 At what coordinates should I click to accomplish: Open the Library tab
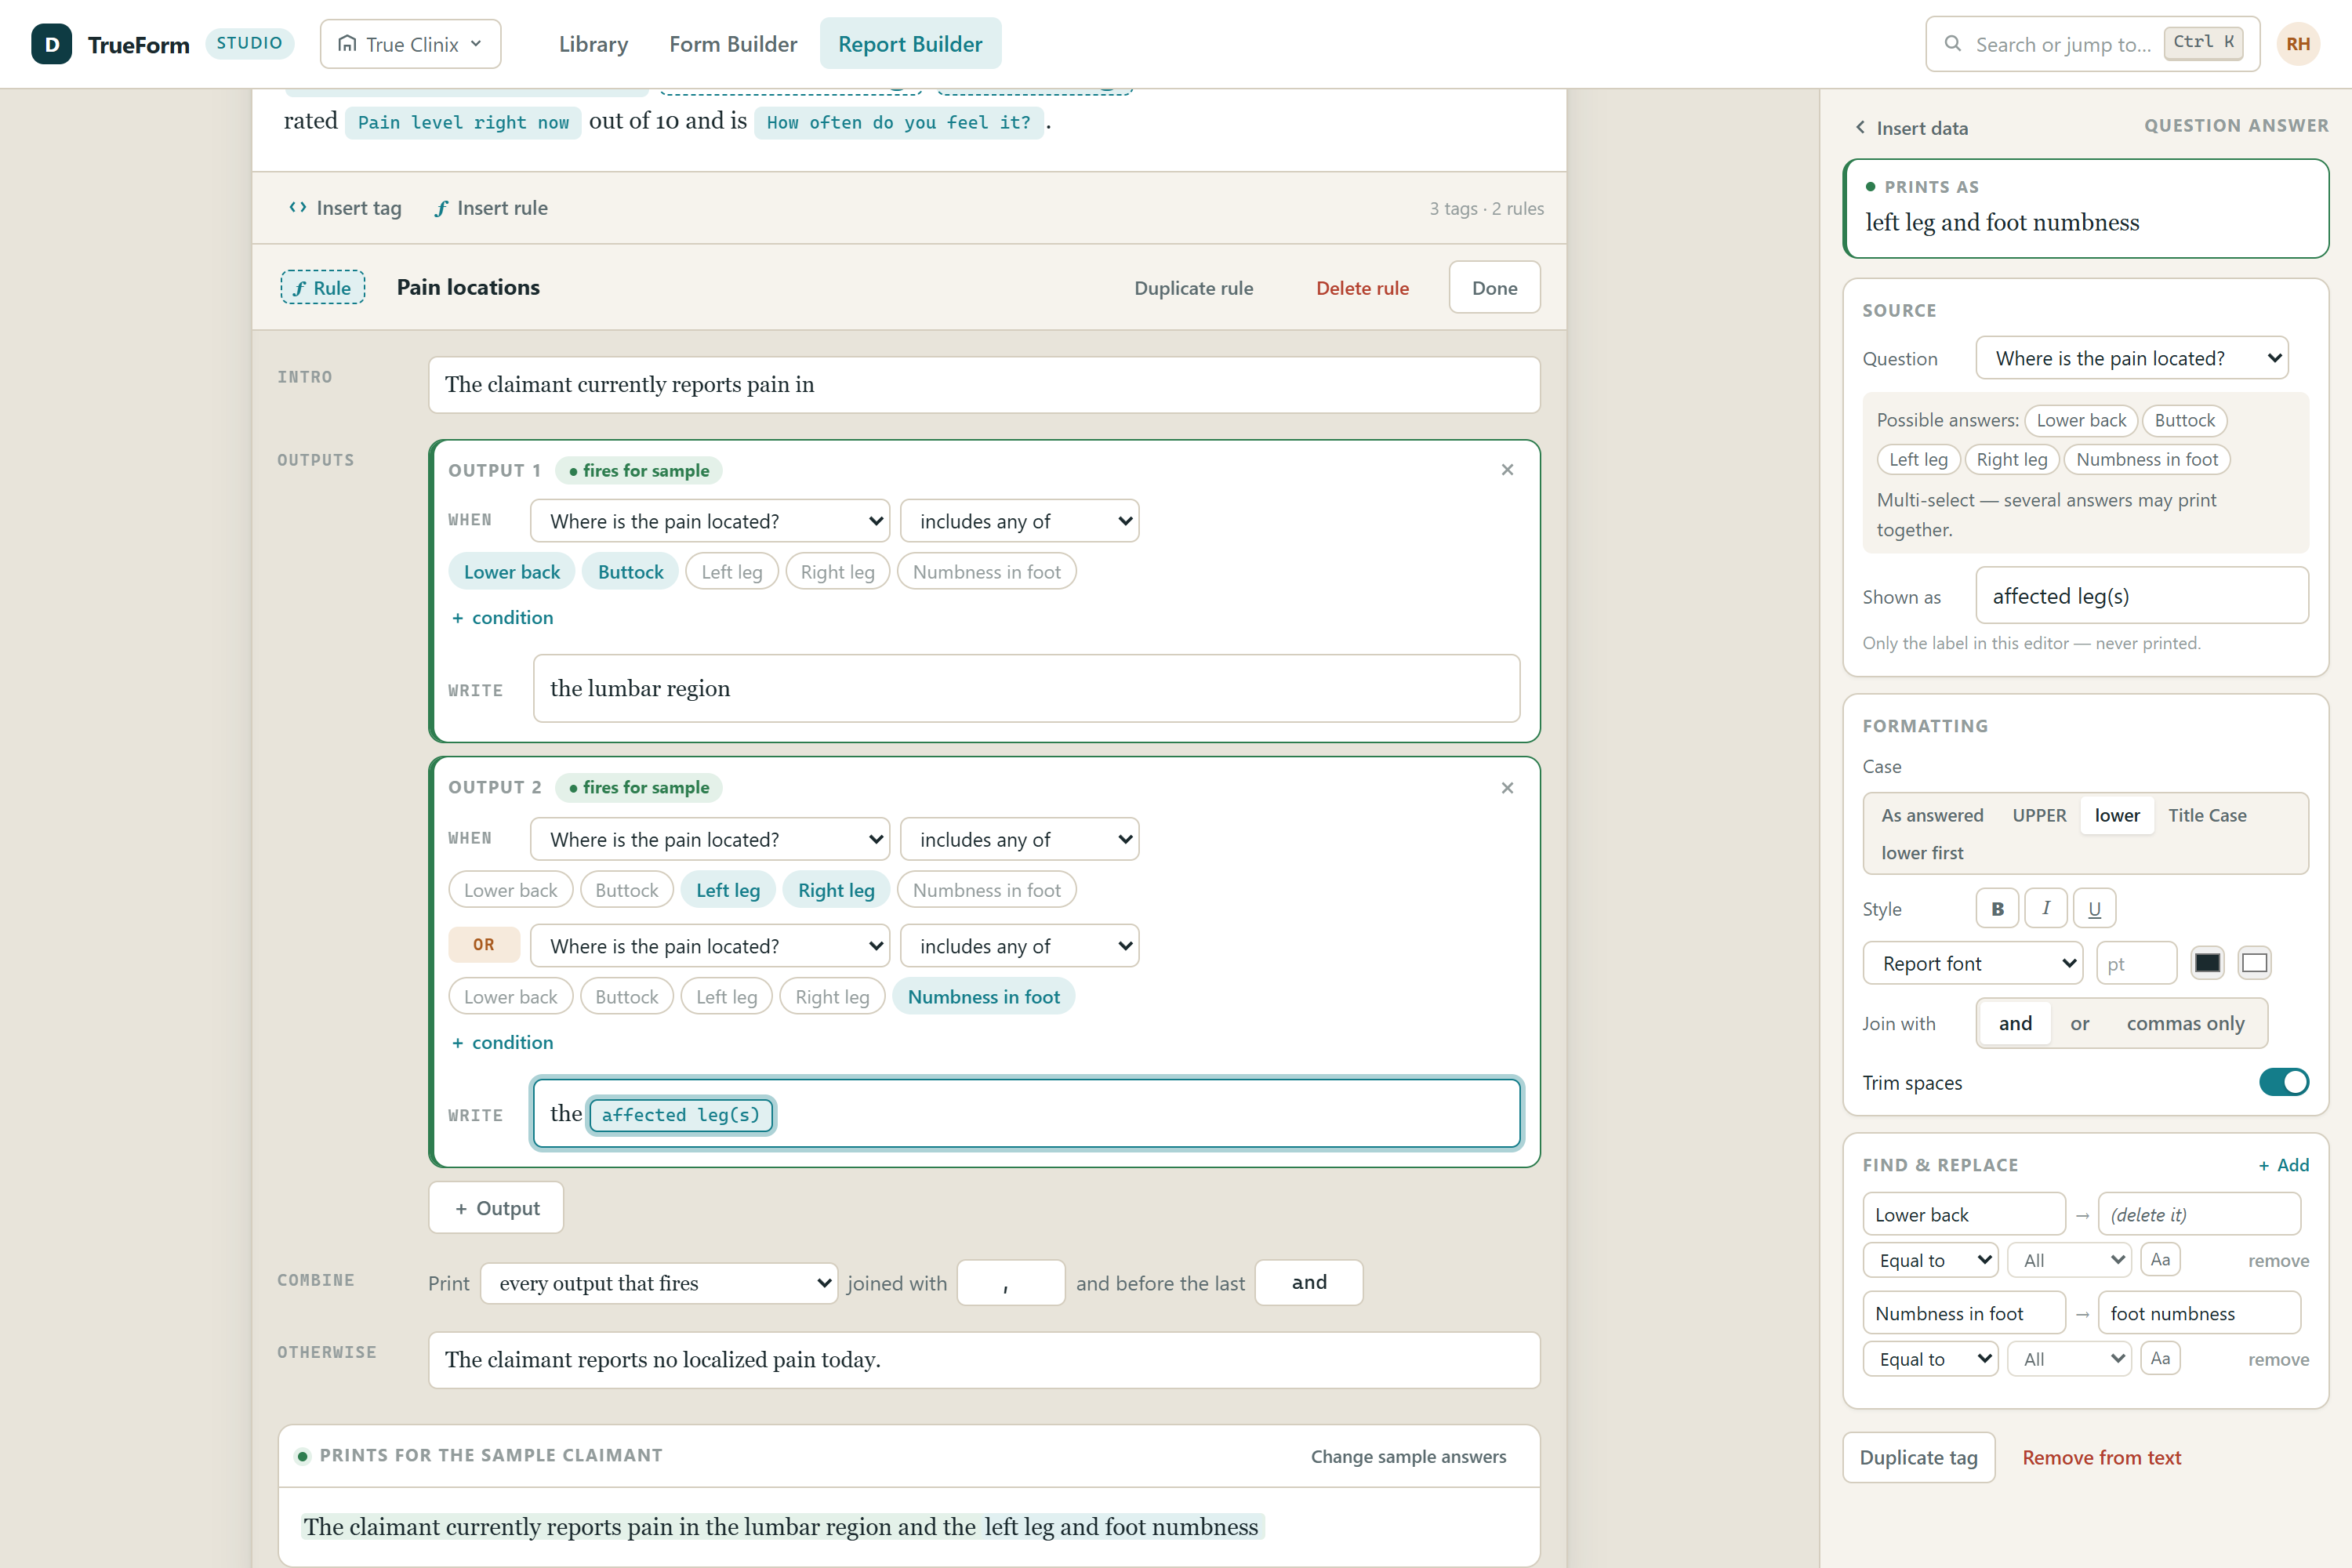593,44
